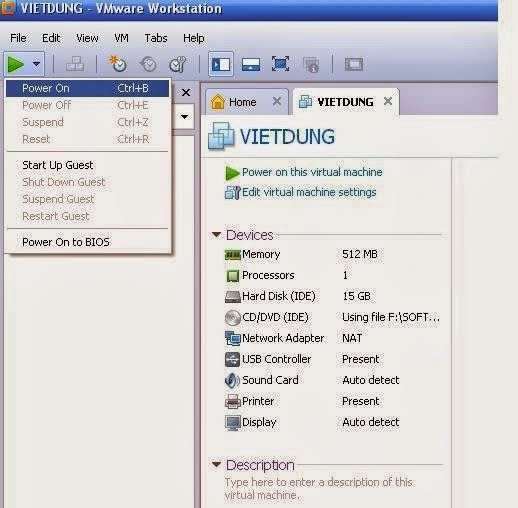Select the Hard Disk 15 GB value
The height and width of the screenshot is (508, 518).
[356, 296]
